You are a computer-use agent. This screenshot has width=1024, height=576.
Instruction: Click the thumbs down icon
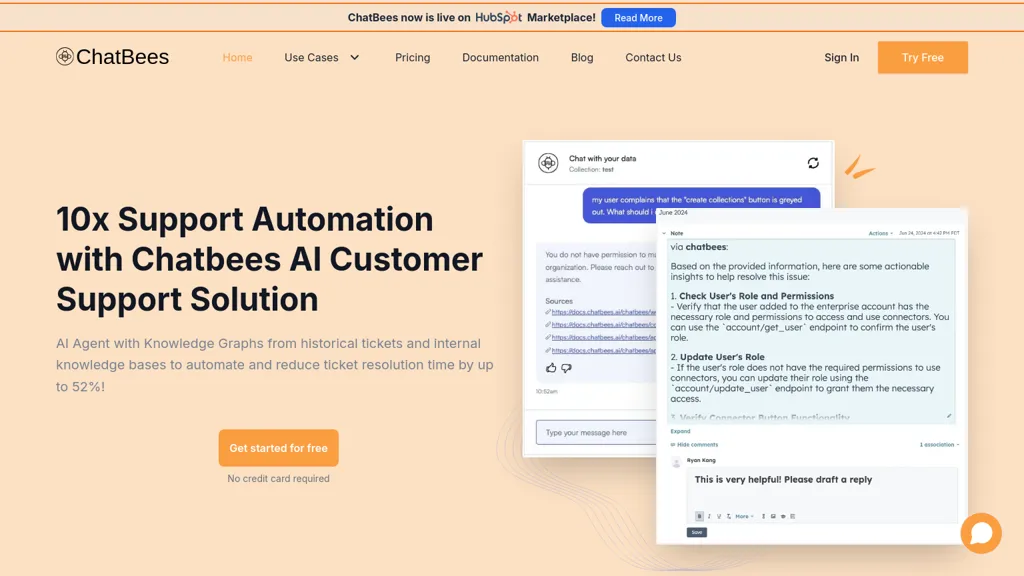pyautogui.click(x=566, y=368)
